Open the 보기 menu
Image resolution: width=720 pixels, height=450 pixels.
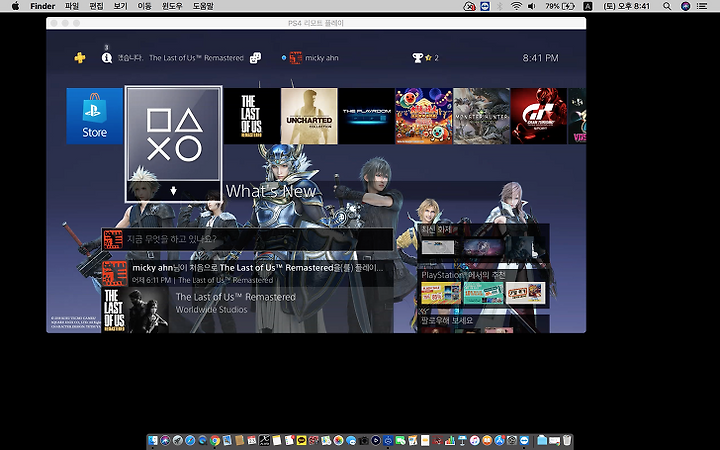[x=120, y=6]
